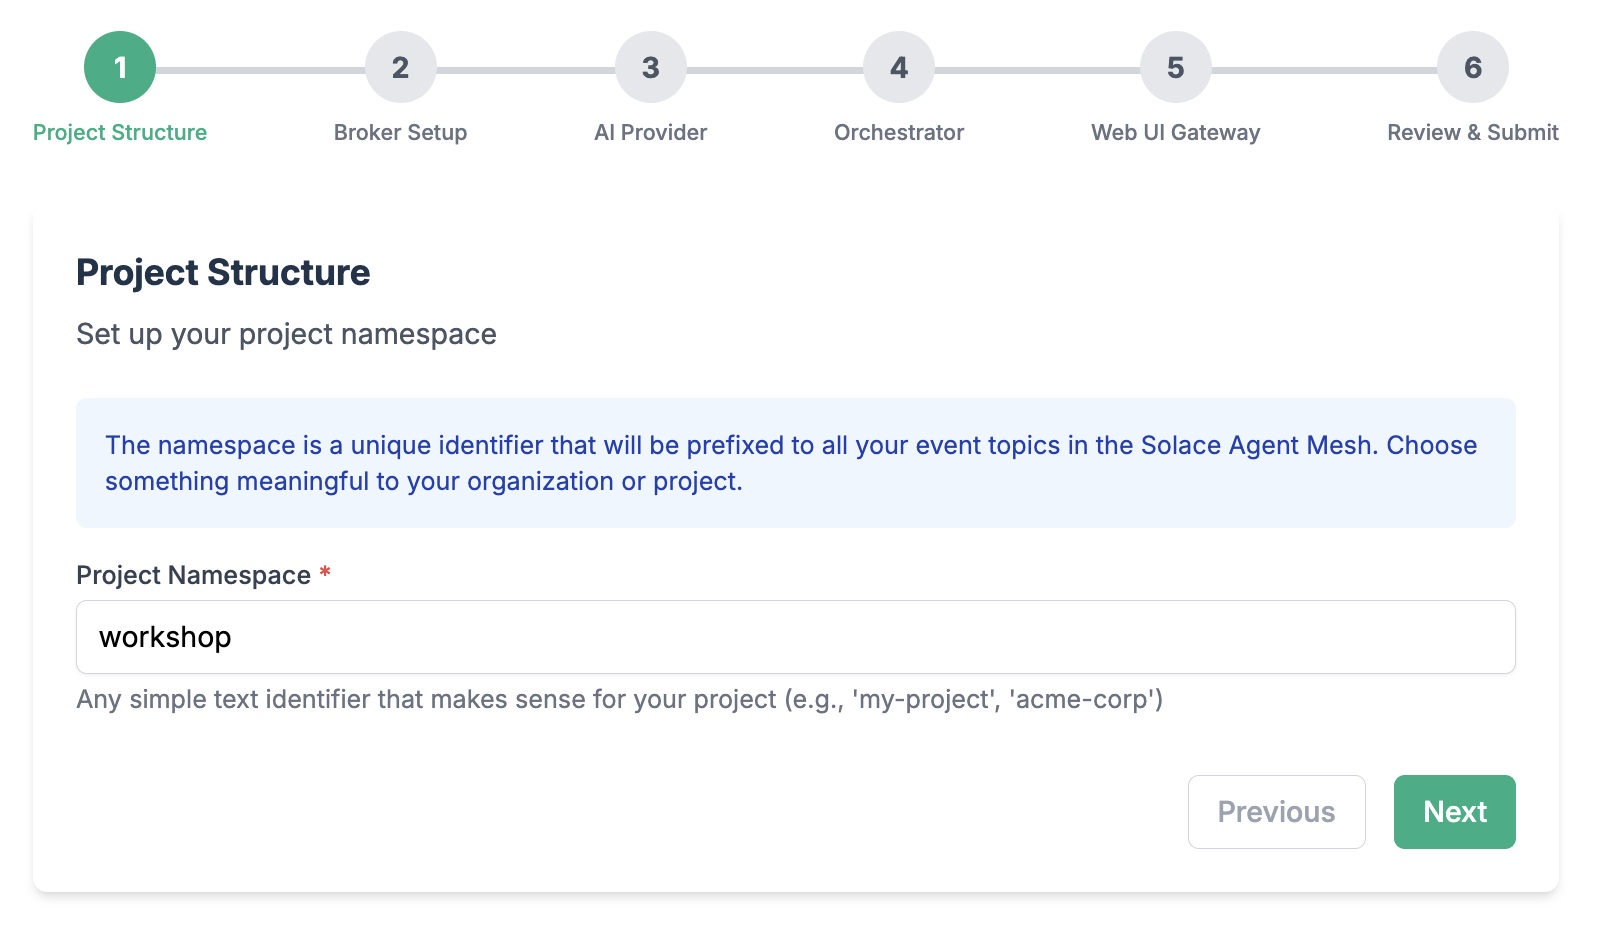Screen dimensions: 1624x940
Task: Select the step 3 numbered circle
Action: (x=650, y=67)
